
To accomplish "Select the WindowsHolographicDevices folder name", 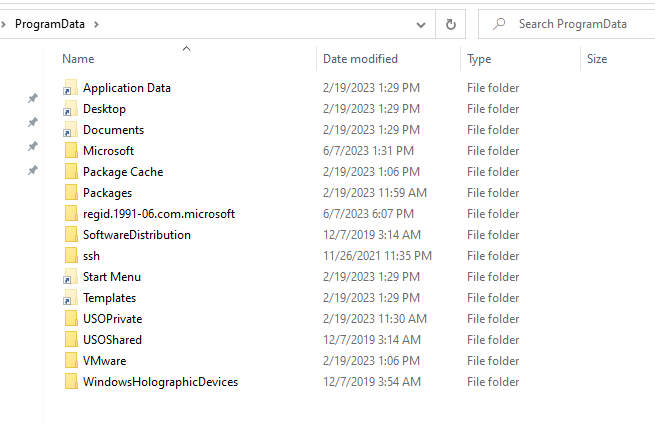I will (x=160, y=382).
